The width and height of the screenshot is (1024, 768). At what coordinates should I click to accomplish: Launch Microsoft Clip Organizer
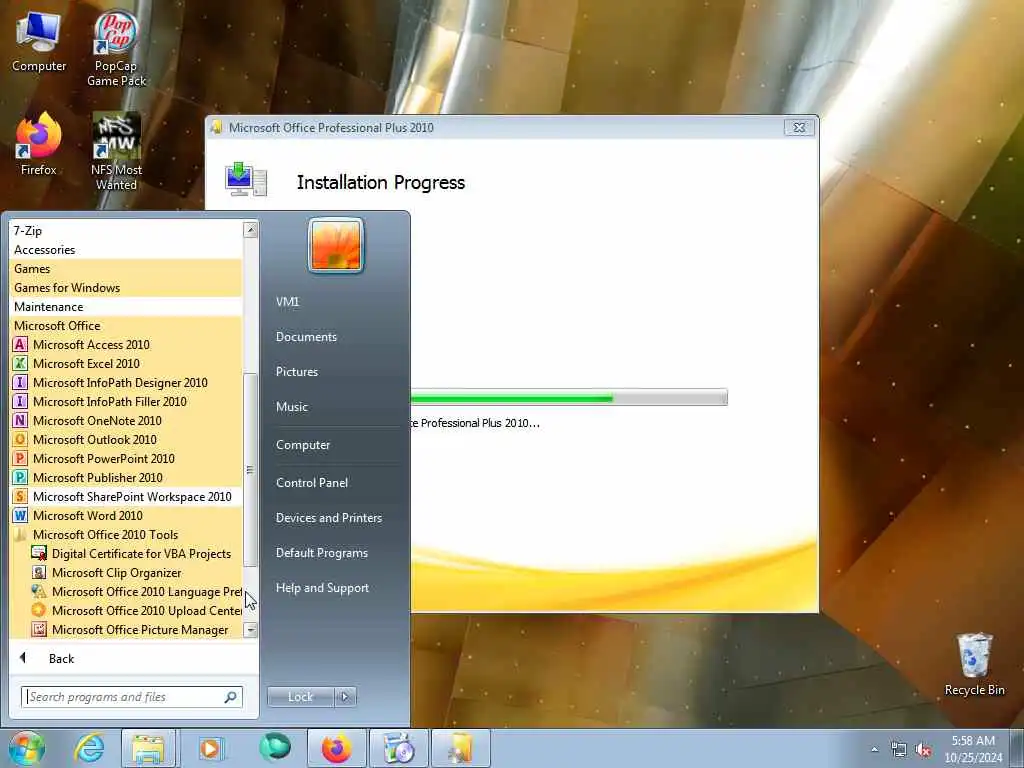pos(116,572)
